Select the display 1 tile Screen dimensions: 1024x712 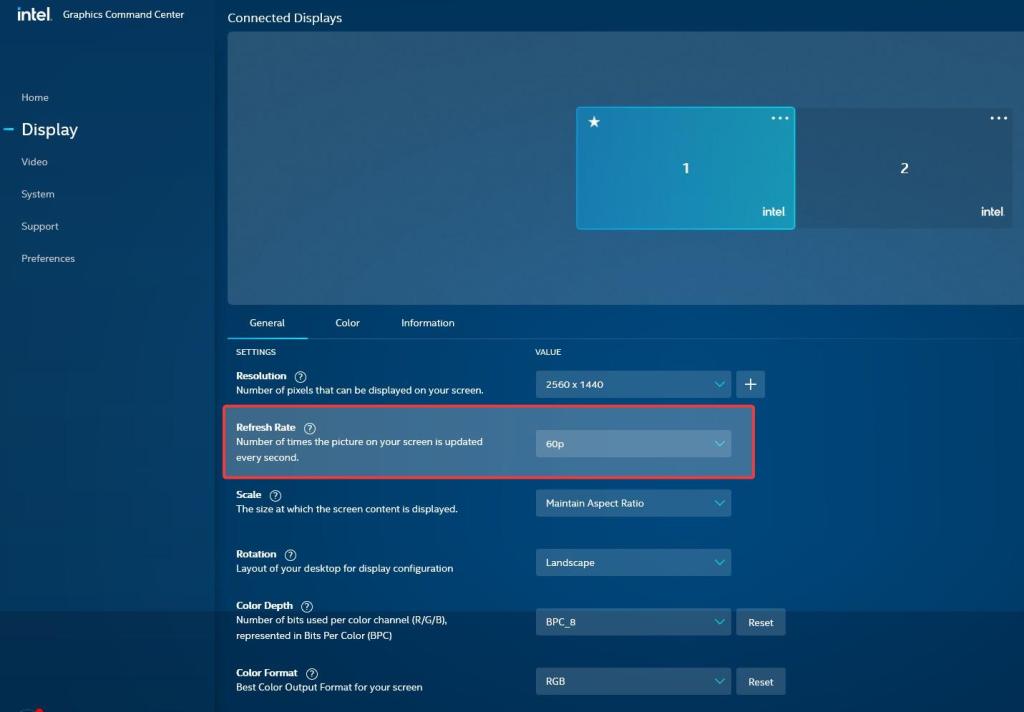click(x=686, y=168)
